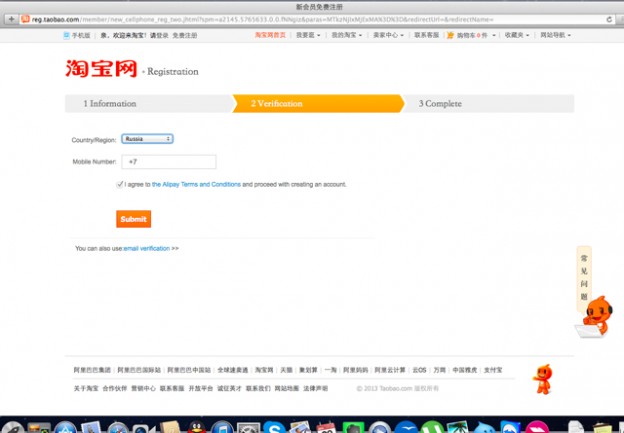624x433 pixels.
Task: Open 开放平台 footer link
Action: [201, 388]
